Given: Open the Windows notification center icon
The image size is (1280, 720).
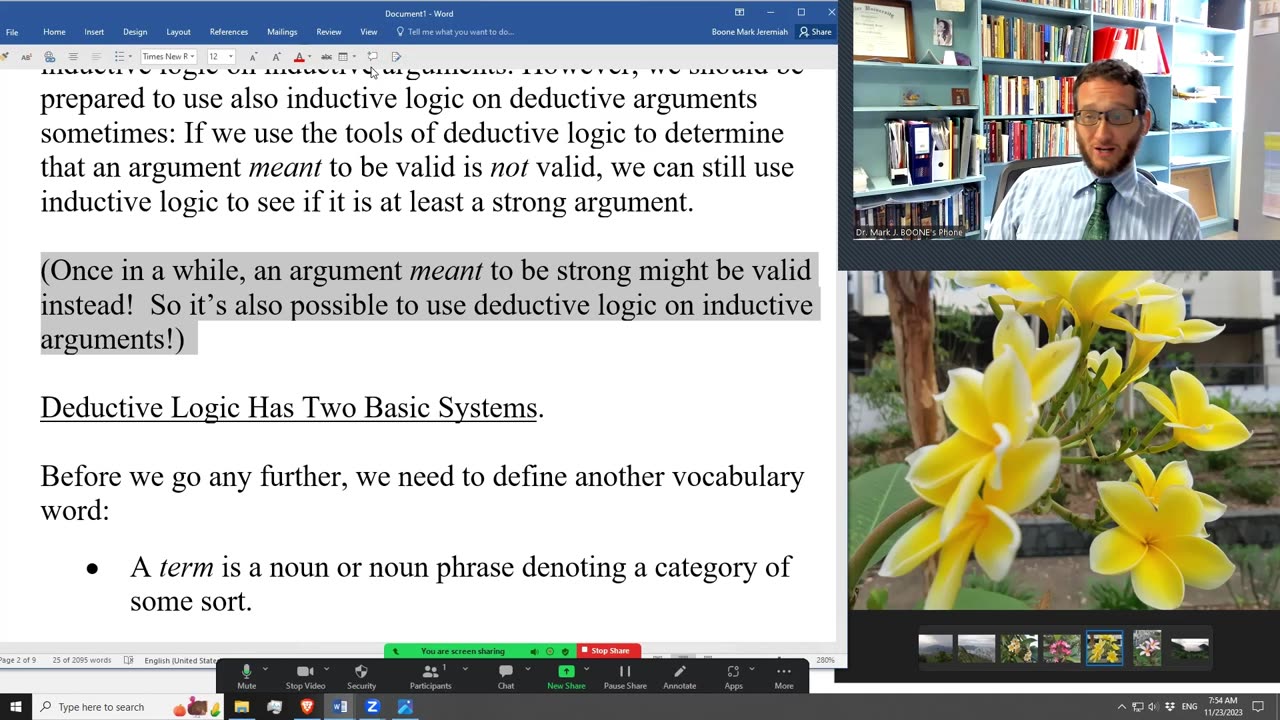Looking at the screenshot, I should tap(1260, 707).
